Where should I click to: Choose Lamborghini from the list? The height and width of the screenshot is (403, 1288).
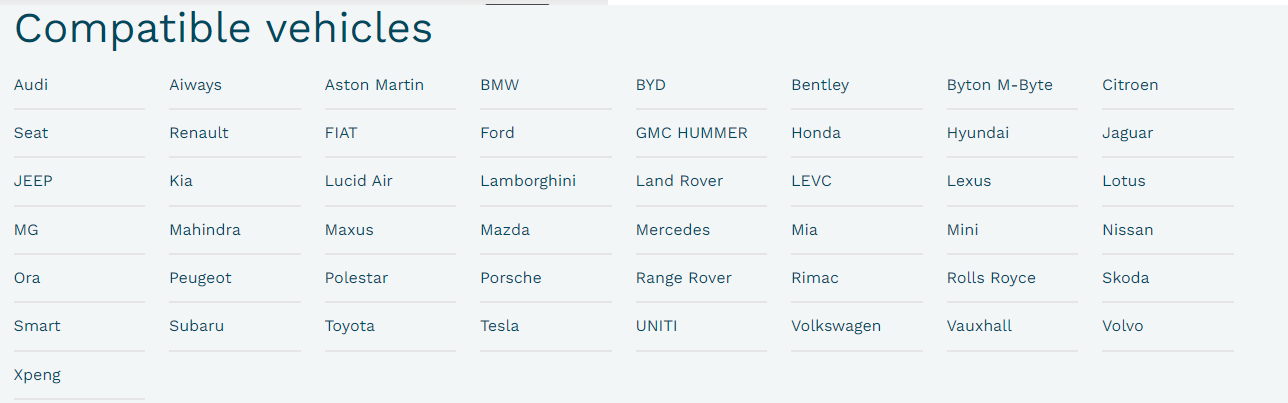pos(528,181)
